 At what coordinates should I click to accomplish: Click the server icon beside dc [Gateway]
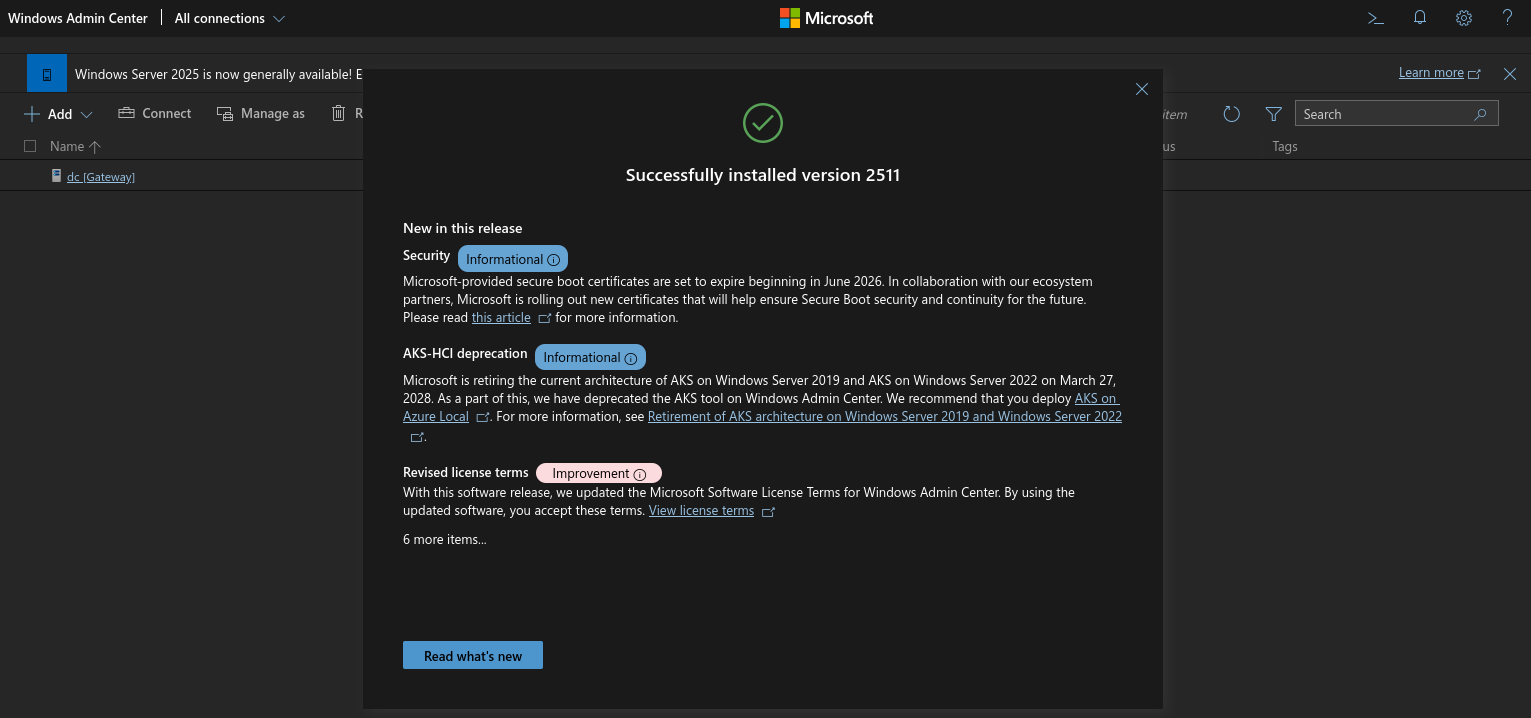pos(57,176)
